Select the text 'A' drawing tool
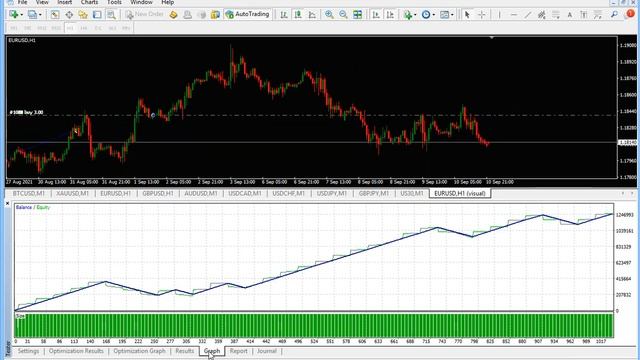640x360 pixels. pyautogui.click(x=570, y=15)
